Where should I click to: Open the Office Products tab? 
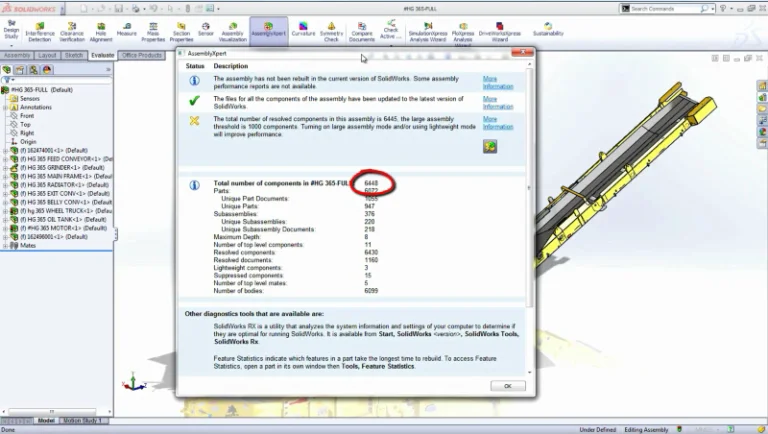(x=141, y=56)
